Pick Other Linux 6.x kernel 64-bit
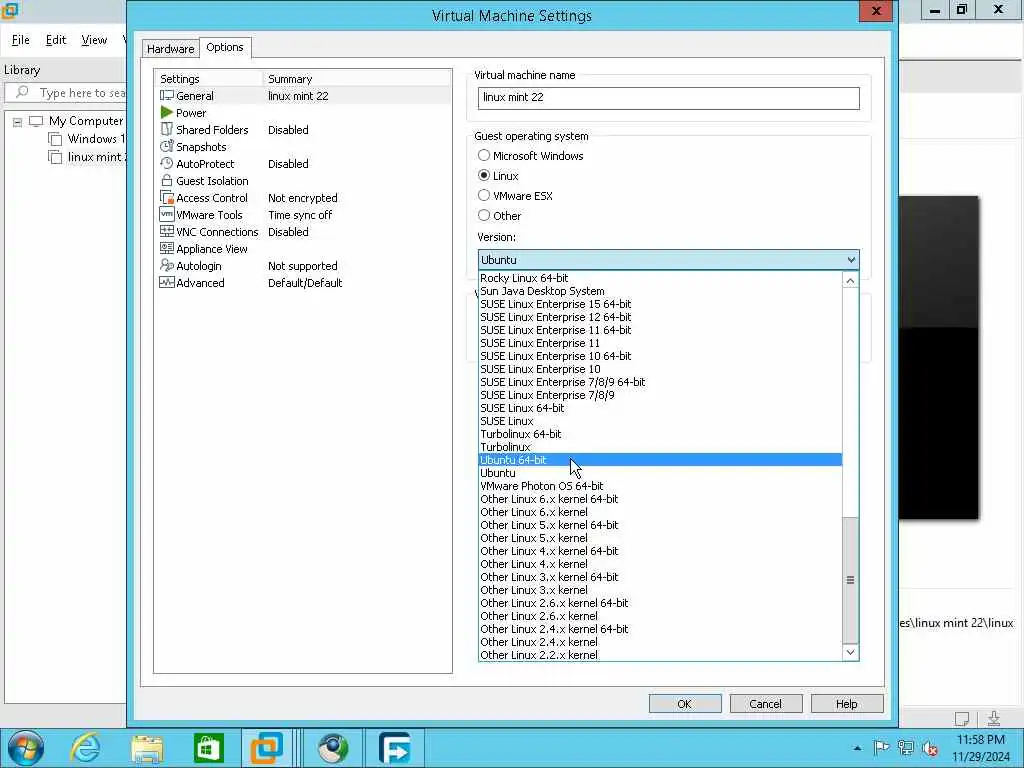 point(660,499)
